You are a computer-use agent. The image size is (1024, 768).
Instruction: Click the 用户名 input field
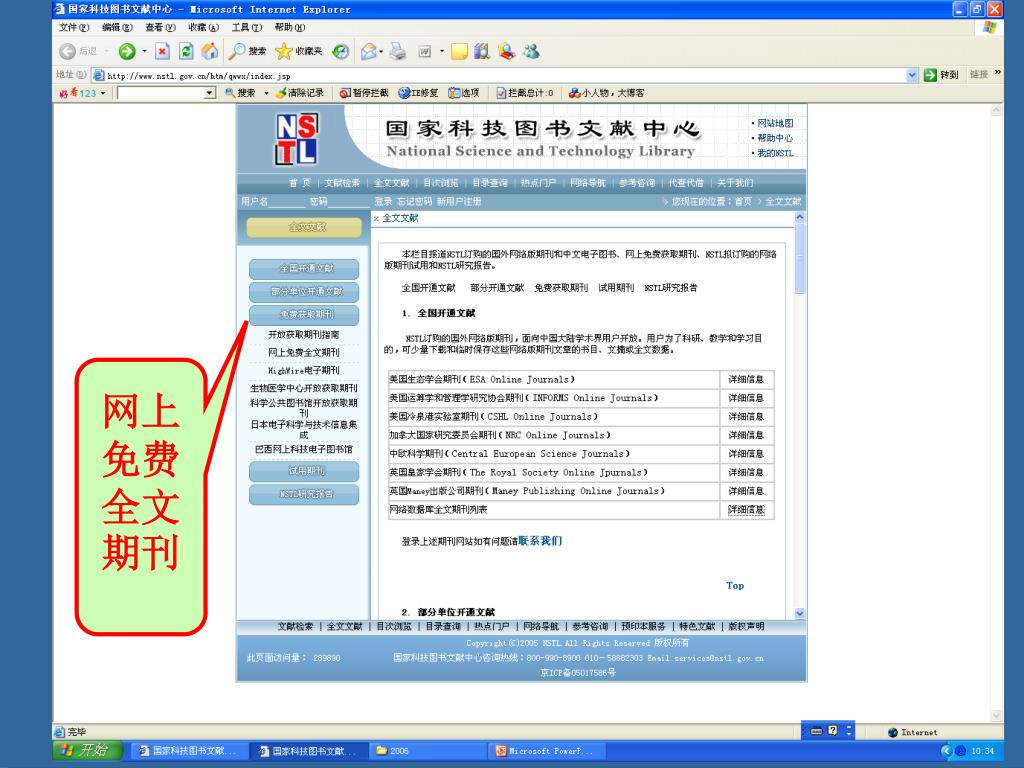(287, 201)
